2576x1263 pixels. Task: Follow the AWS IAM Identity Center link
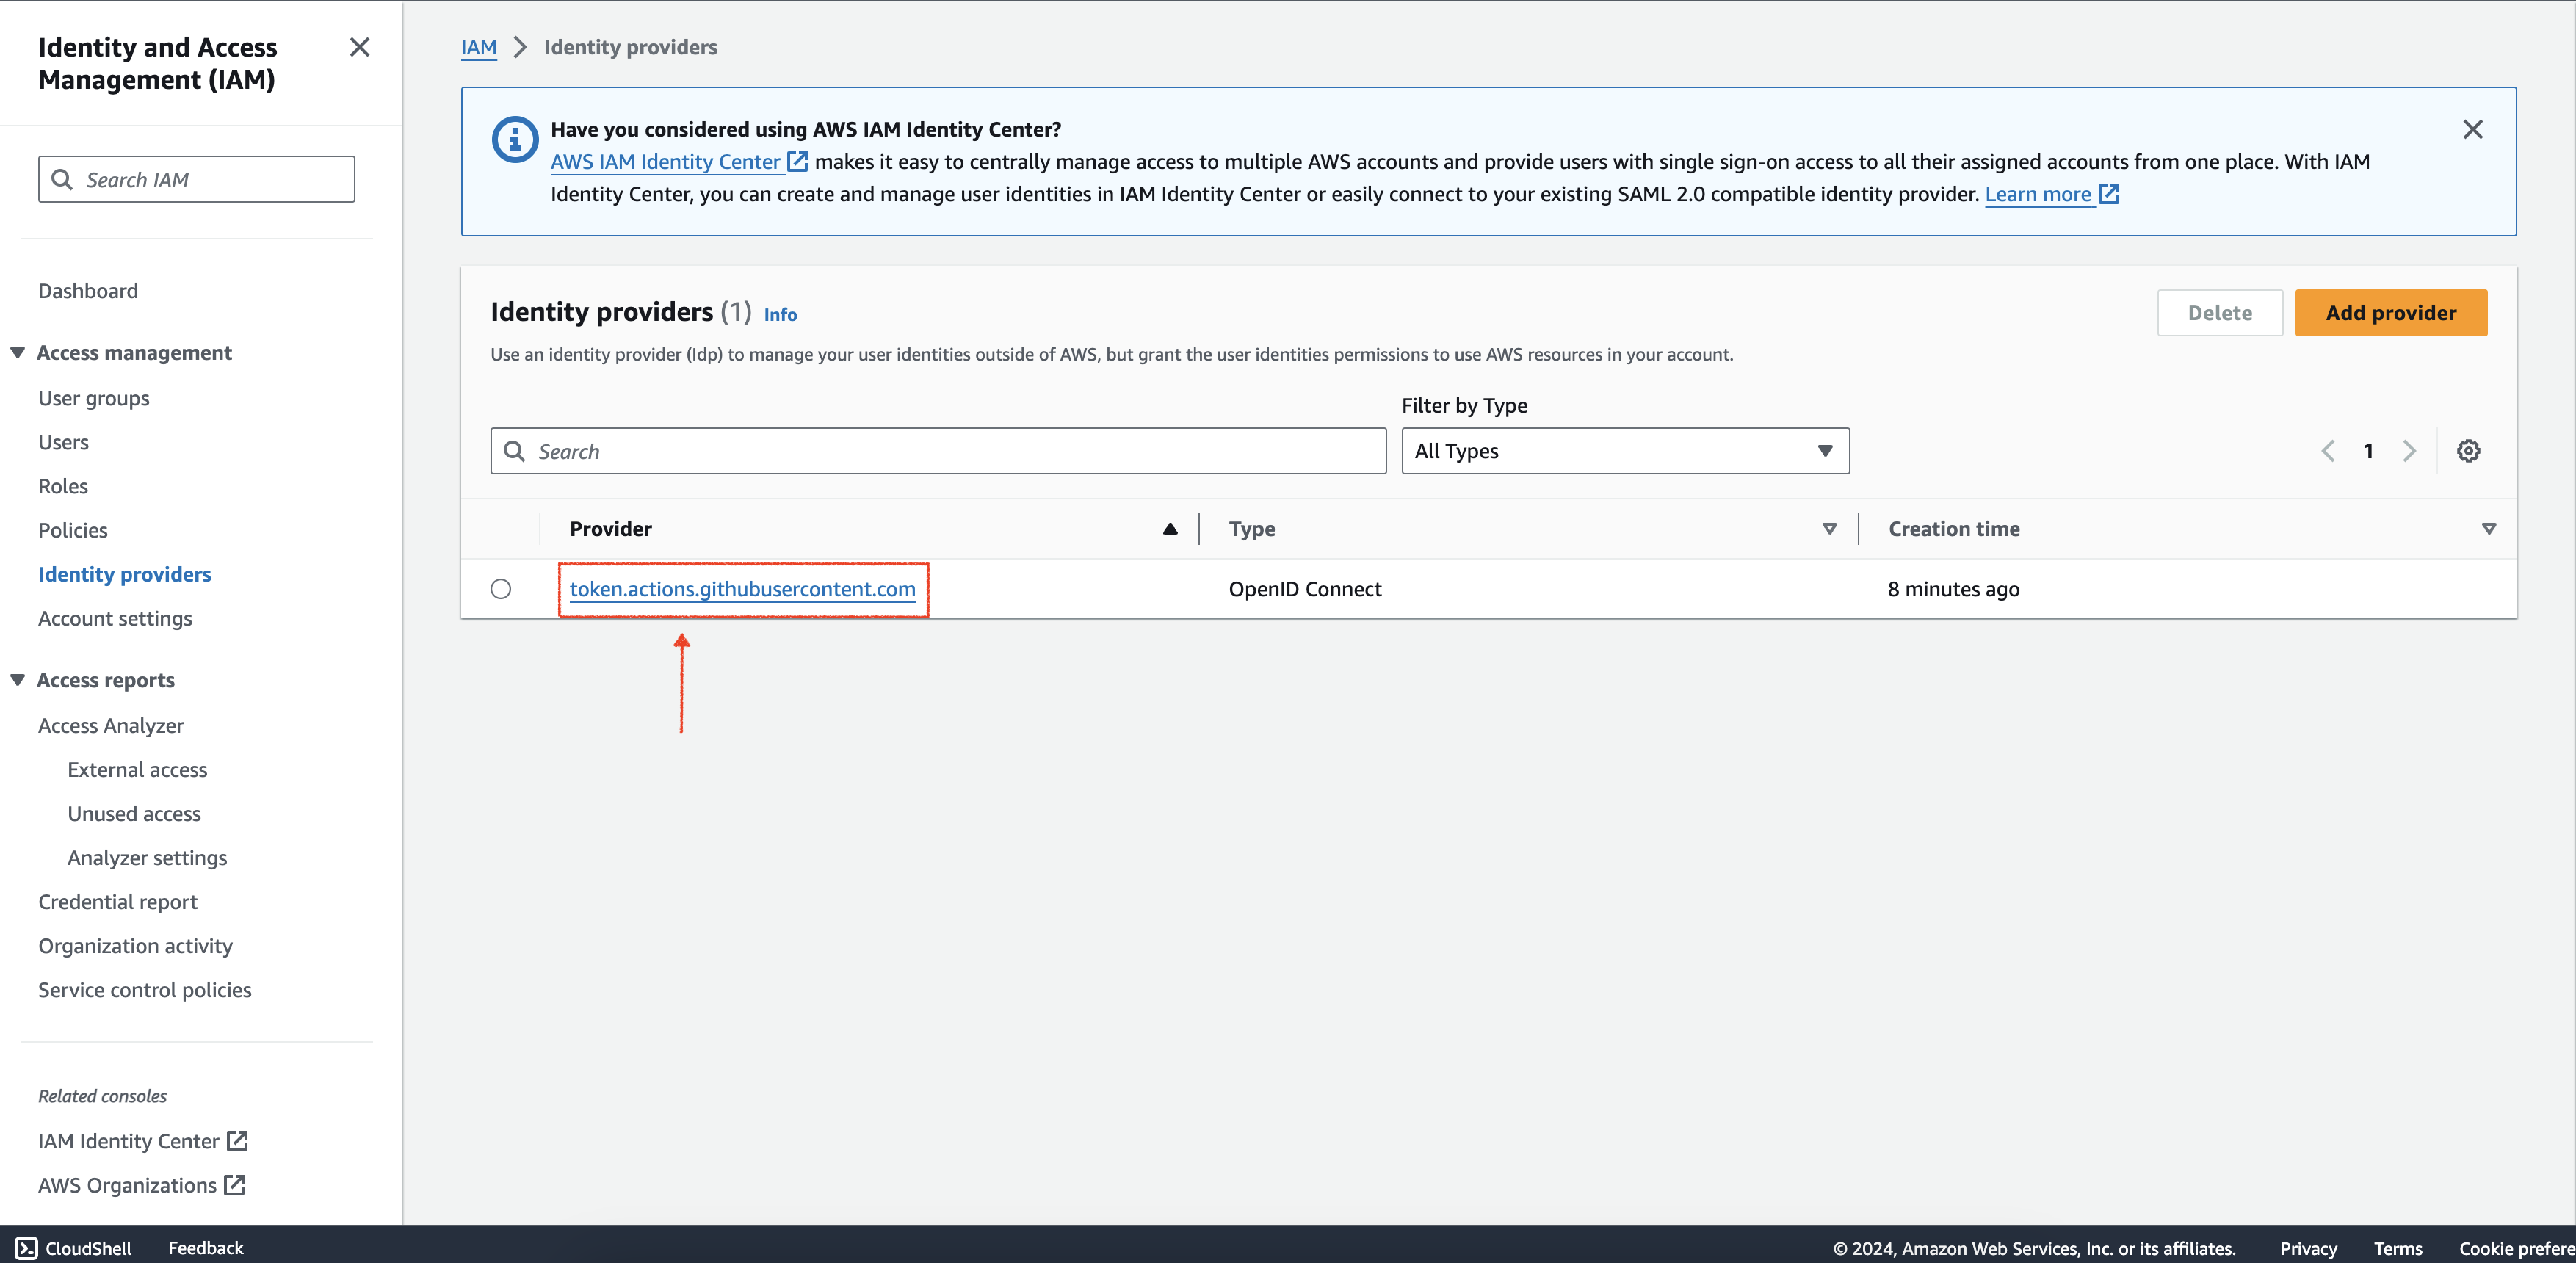(x=665, y=161)
